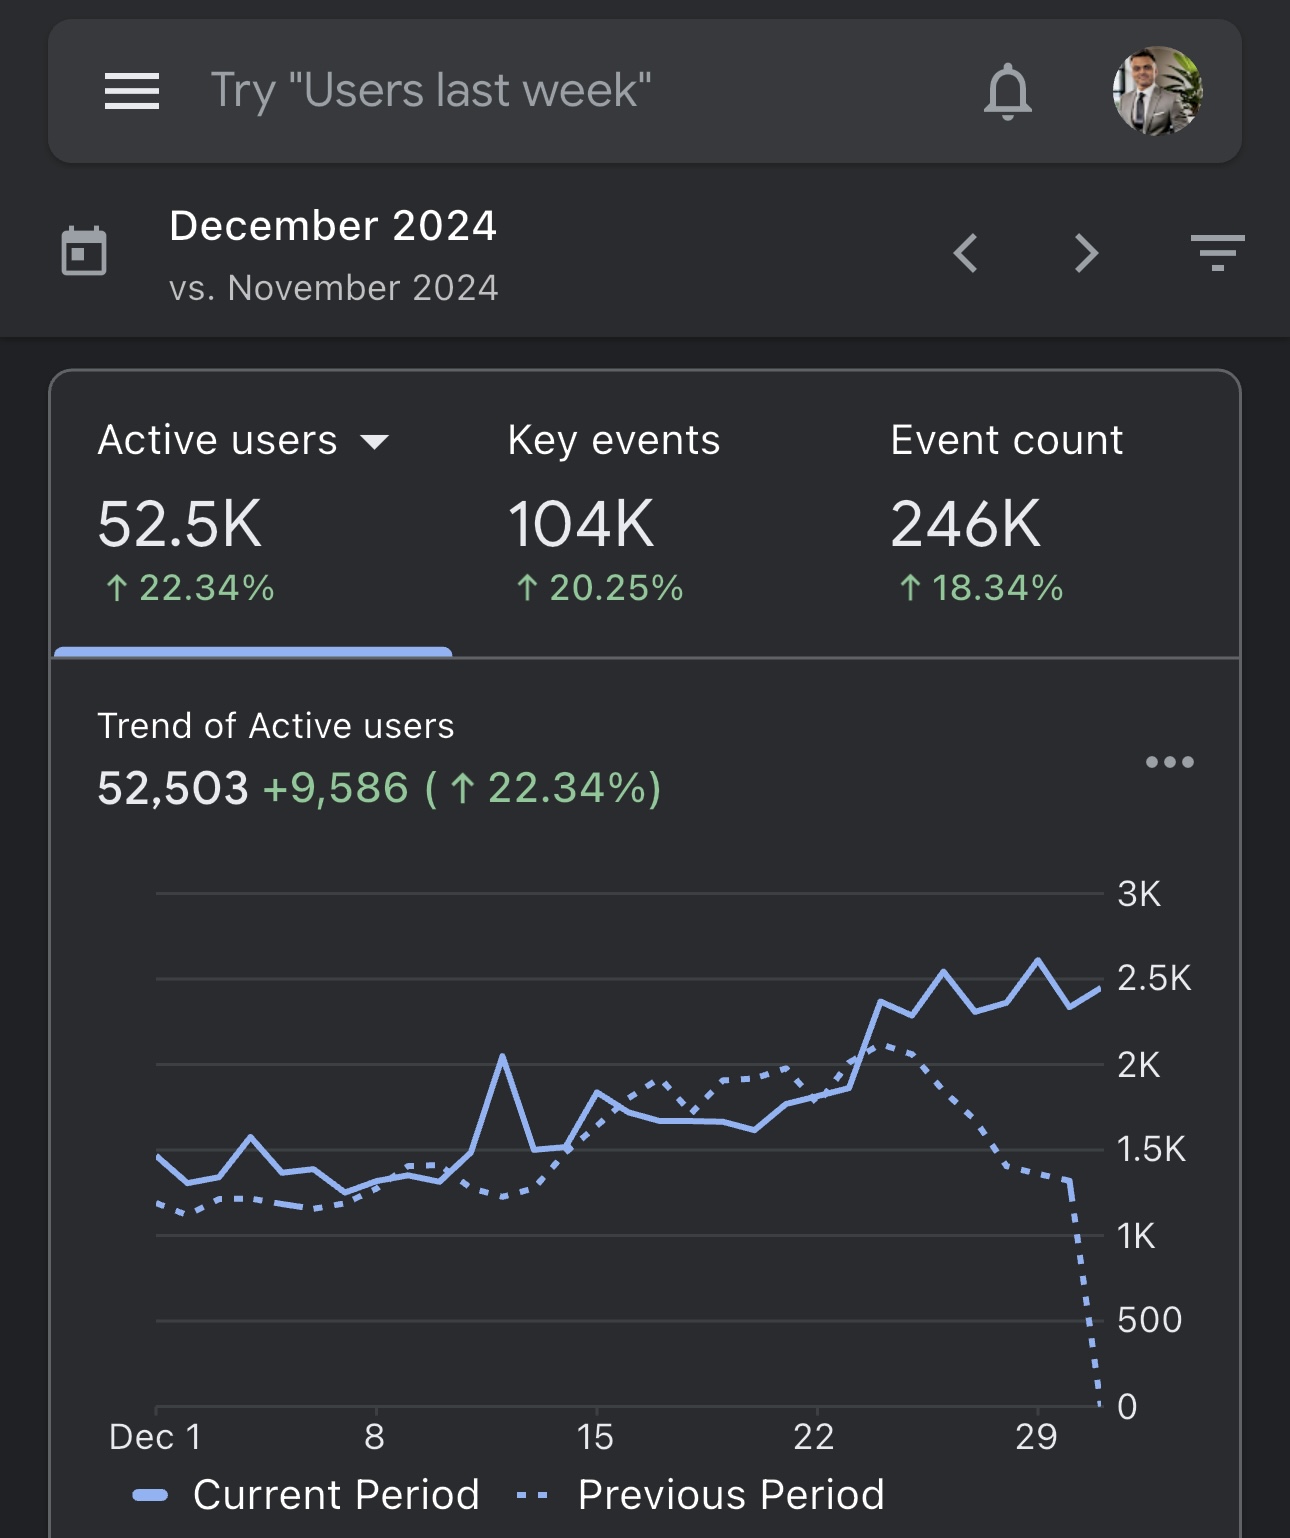Viewport: 1290px width, 1538px height.
Task: Open the chart's three-dot more menu
Action: [1169, 762]
